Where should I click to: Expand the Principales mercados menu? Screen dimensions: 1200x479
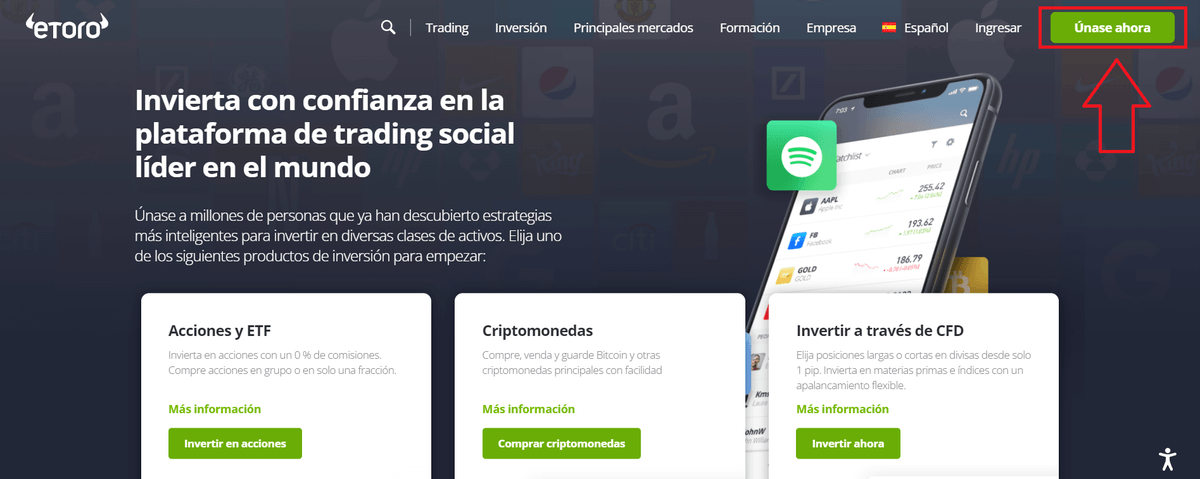633,28
